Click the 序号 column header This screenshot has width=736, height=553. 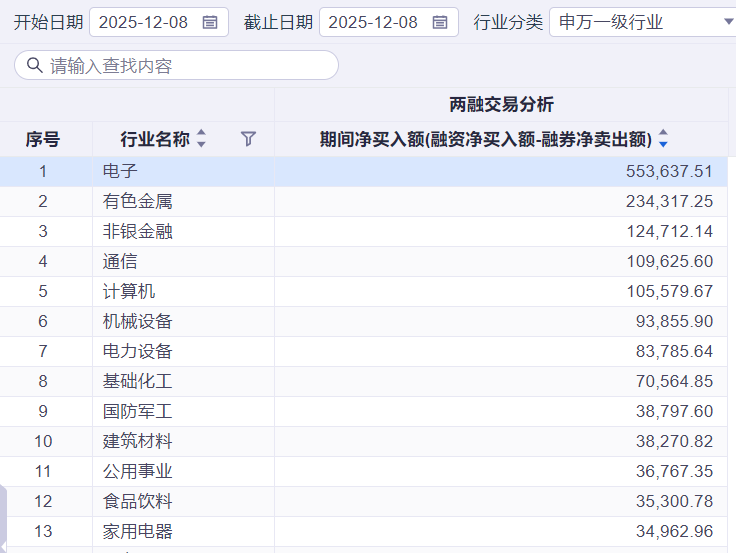pyautogui.click(x=43, y=139)
